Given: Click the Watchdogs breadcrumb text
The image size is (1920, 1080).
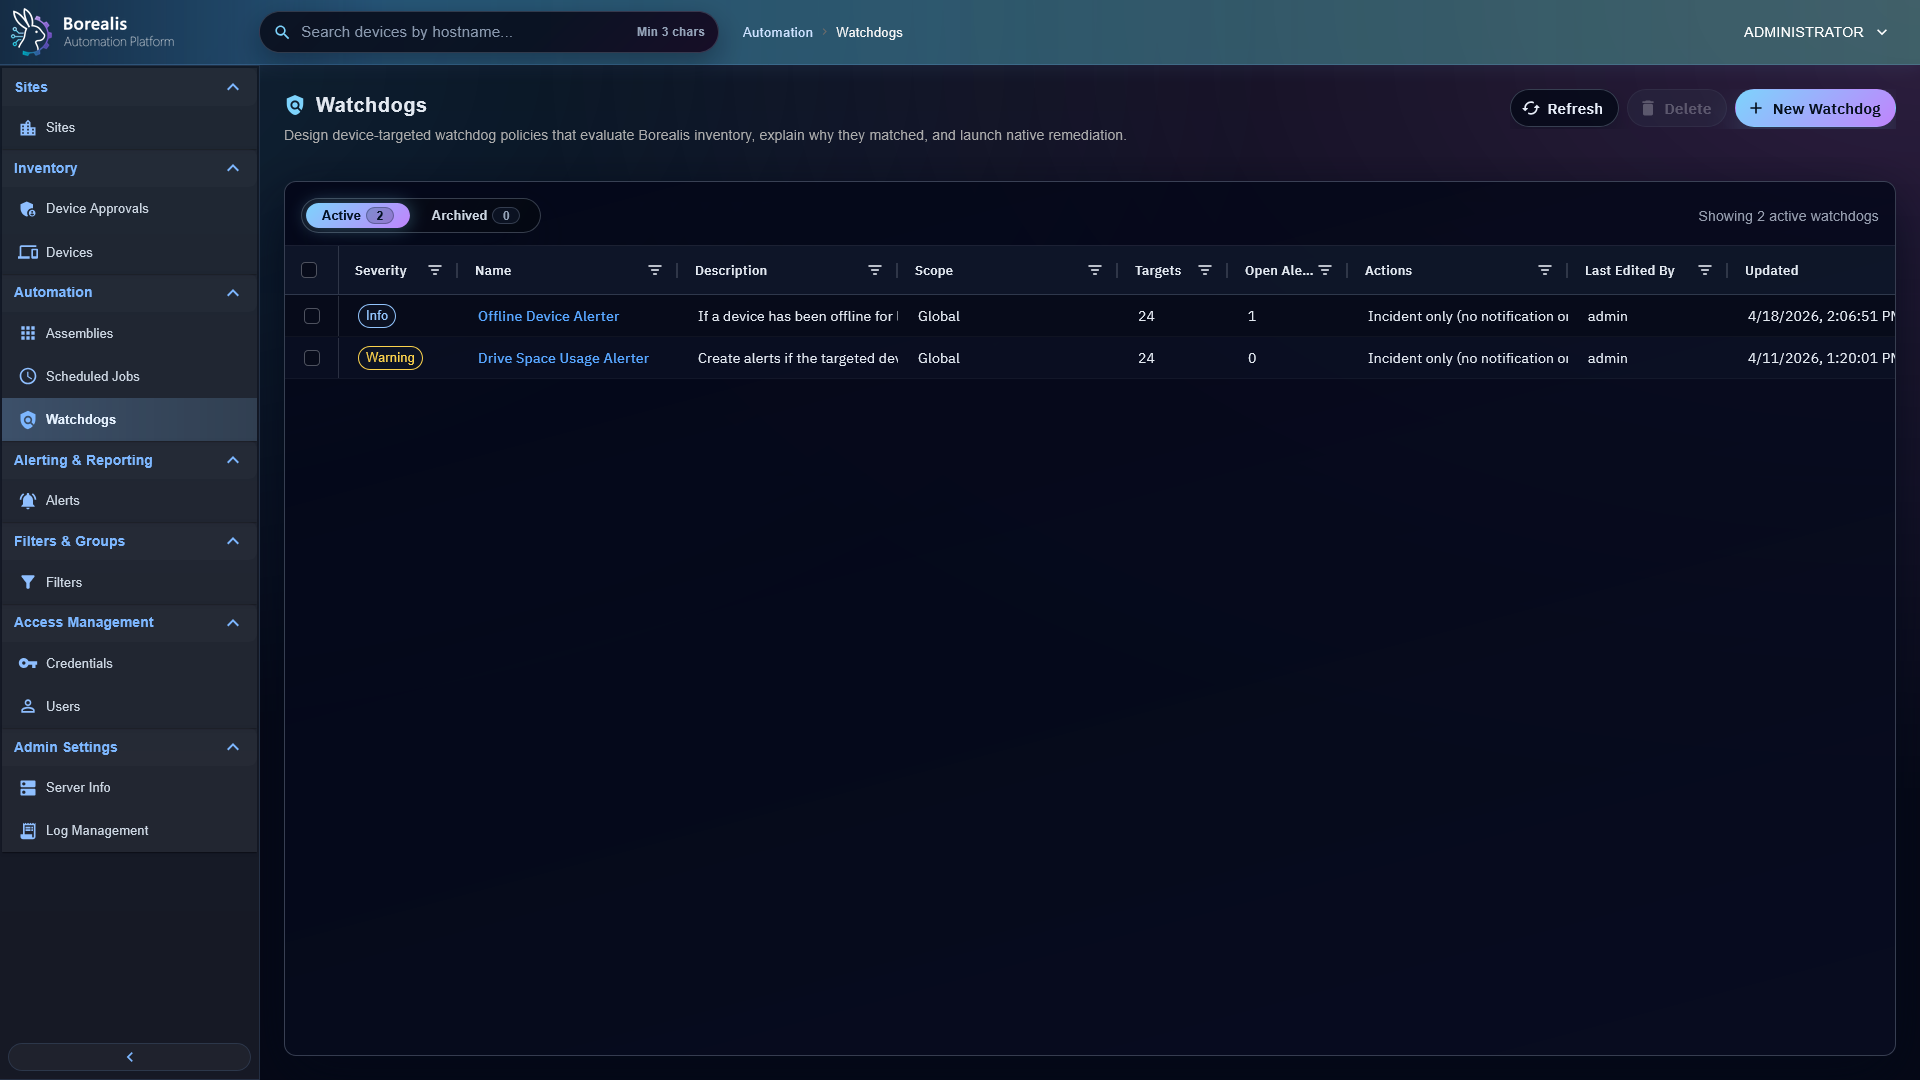Looking at the screenshot, I should 869,32.
